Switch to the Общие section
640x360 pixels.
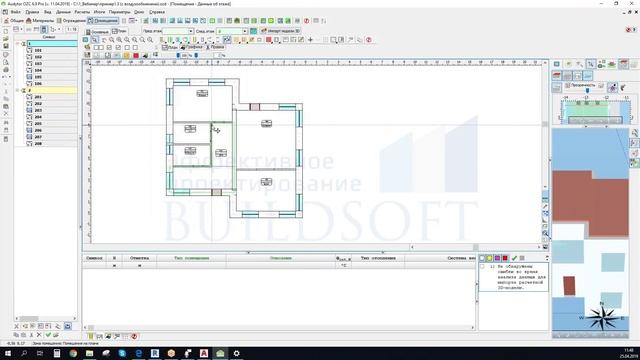click(14, 20)
